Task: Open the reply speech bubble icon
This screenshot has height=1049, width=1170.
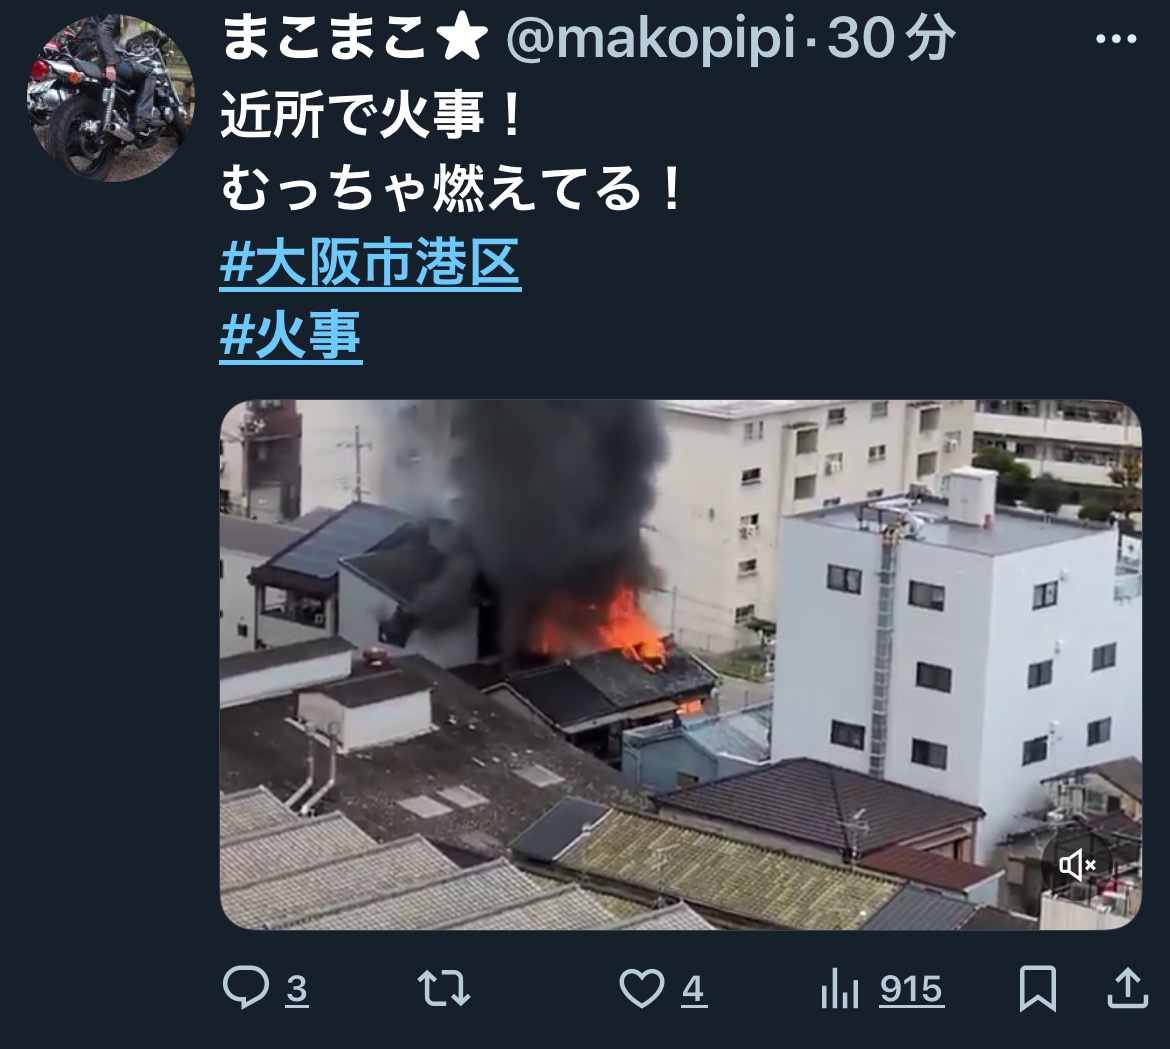Action: coord(245,988)
